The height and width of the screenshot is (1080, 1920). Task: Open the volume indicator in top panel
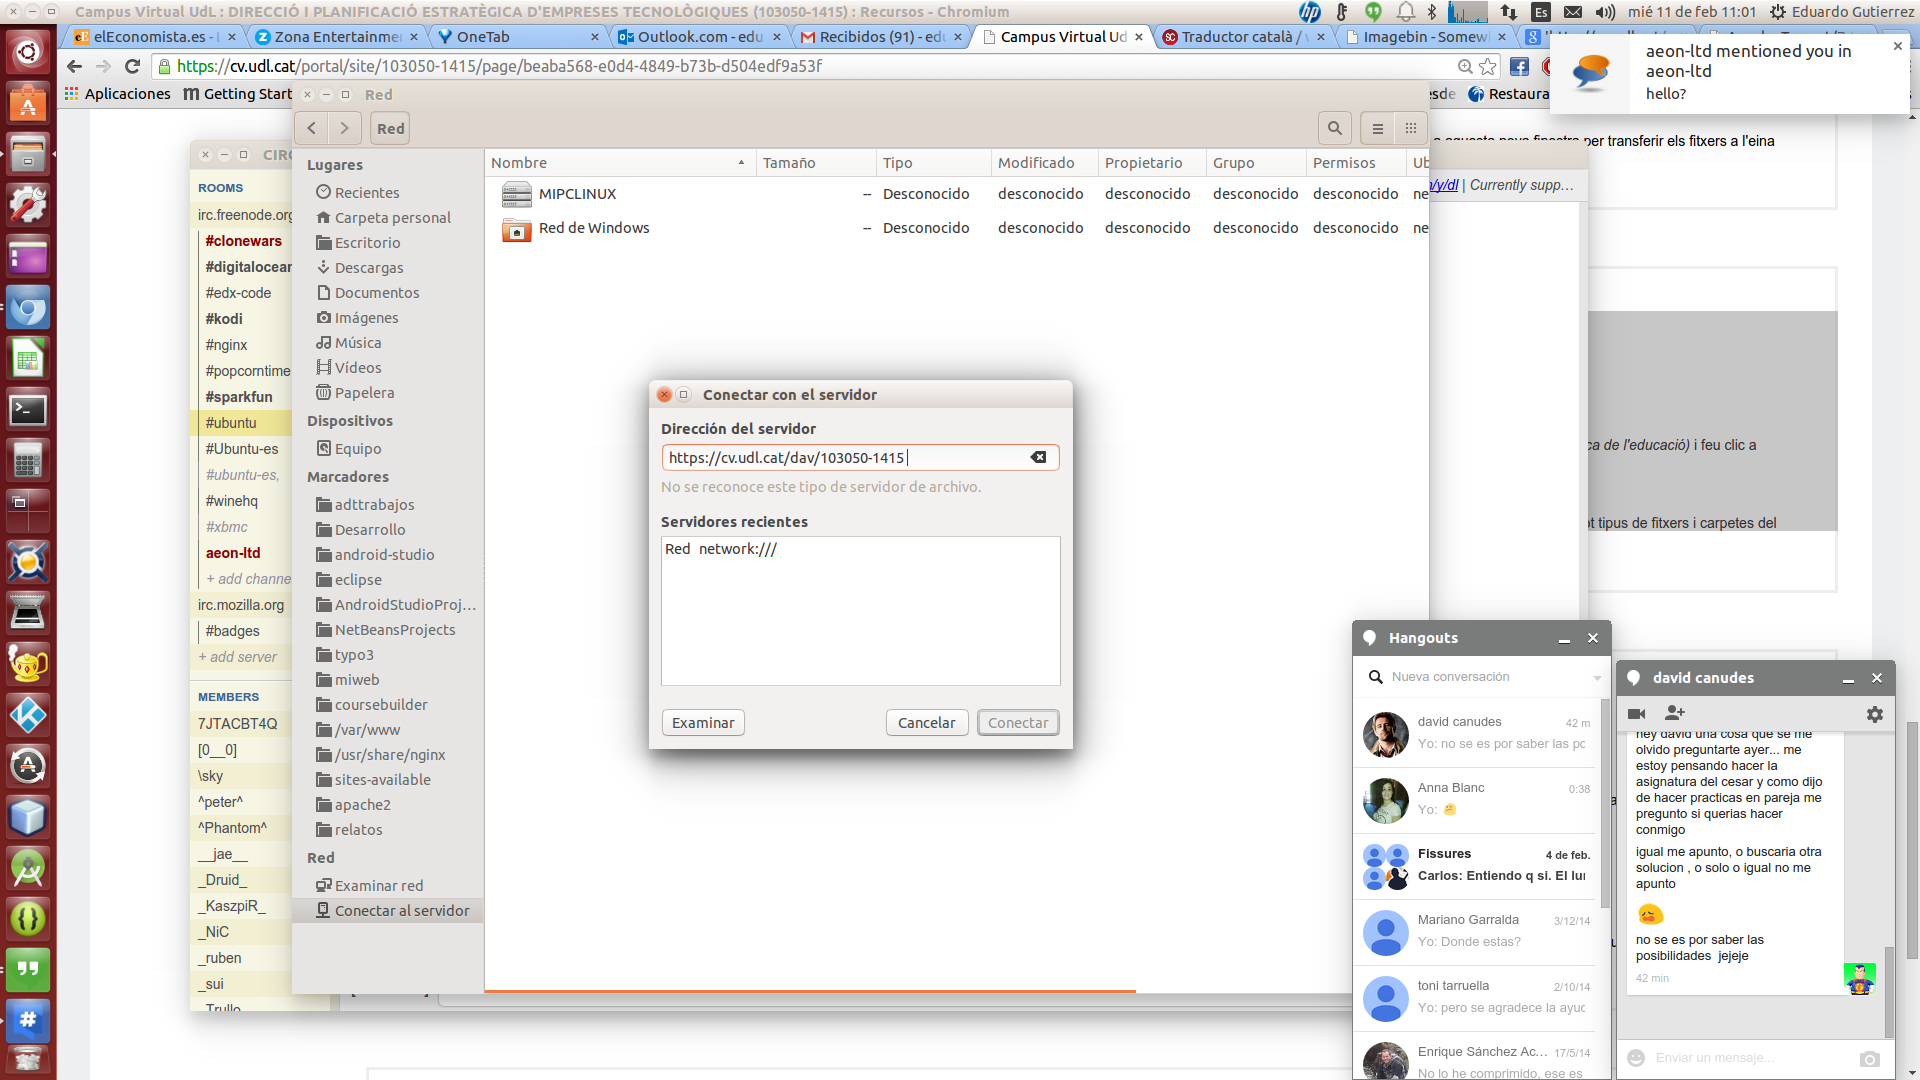click(x=1606, y=12)
